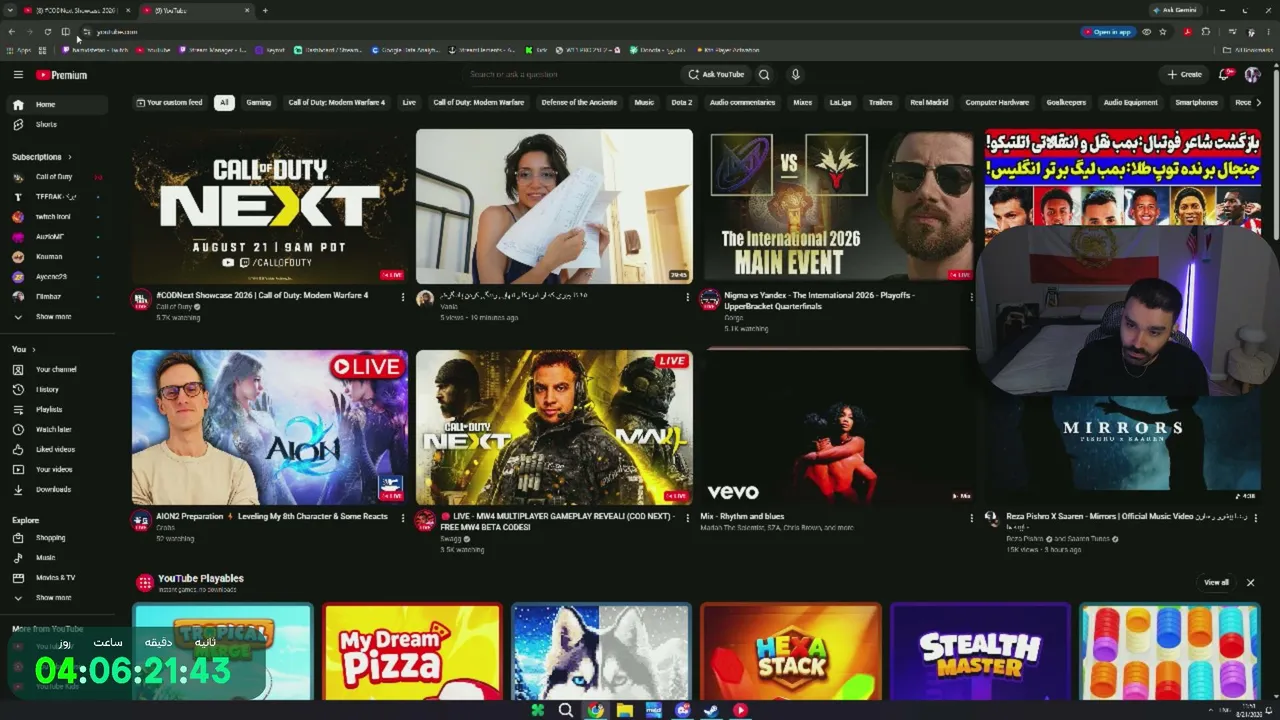This screenshot has height=720, width=1280.
Task: Click the browser address bar
Action: [580, 32]
